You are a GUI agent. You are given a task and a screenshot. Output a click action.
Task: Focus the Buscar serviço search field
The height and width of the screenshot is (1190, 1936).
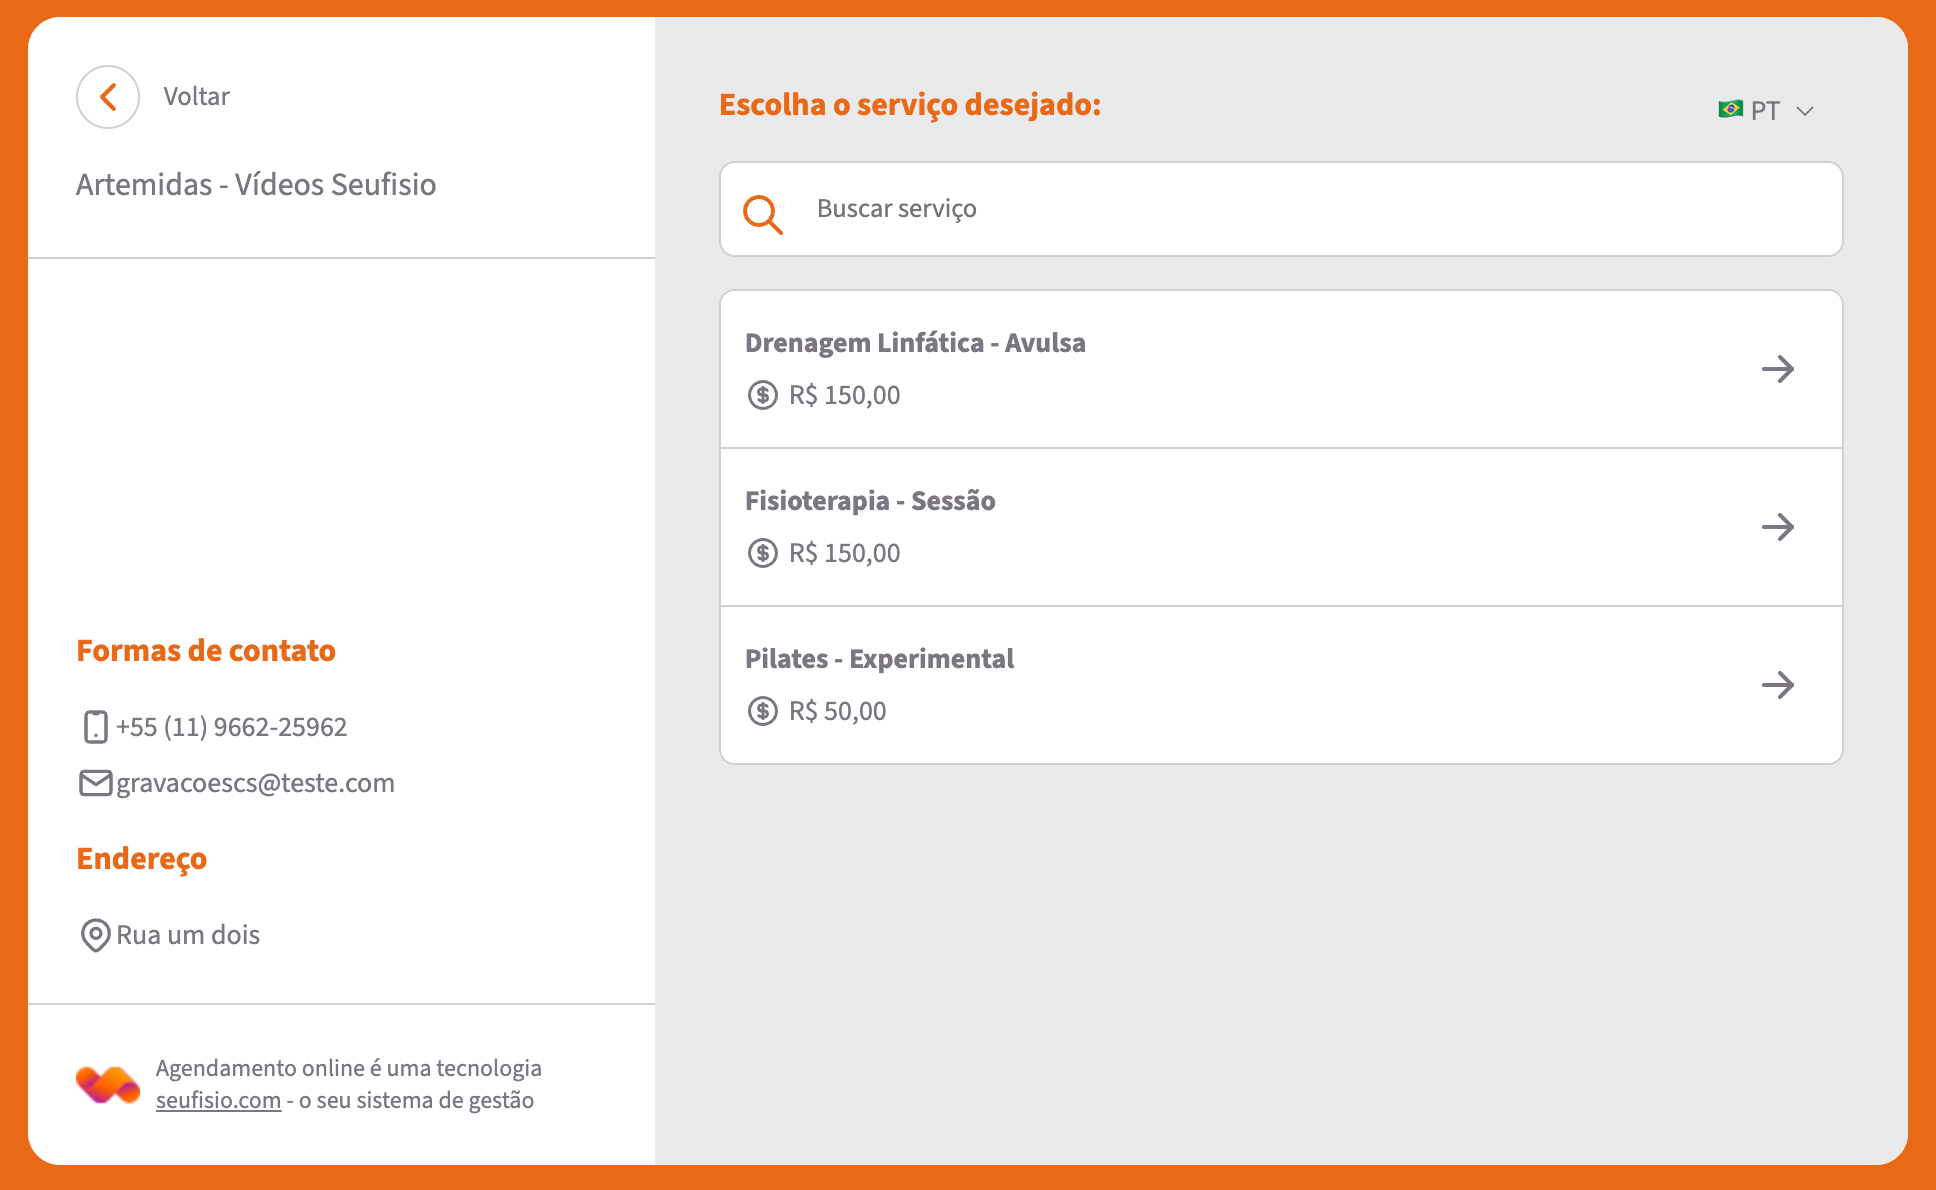point(1300,209)
